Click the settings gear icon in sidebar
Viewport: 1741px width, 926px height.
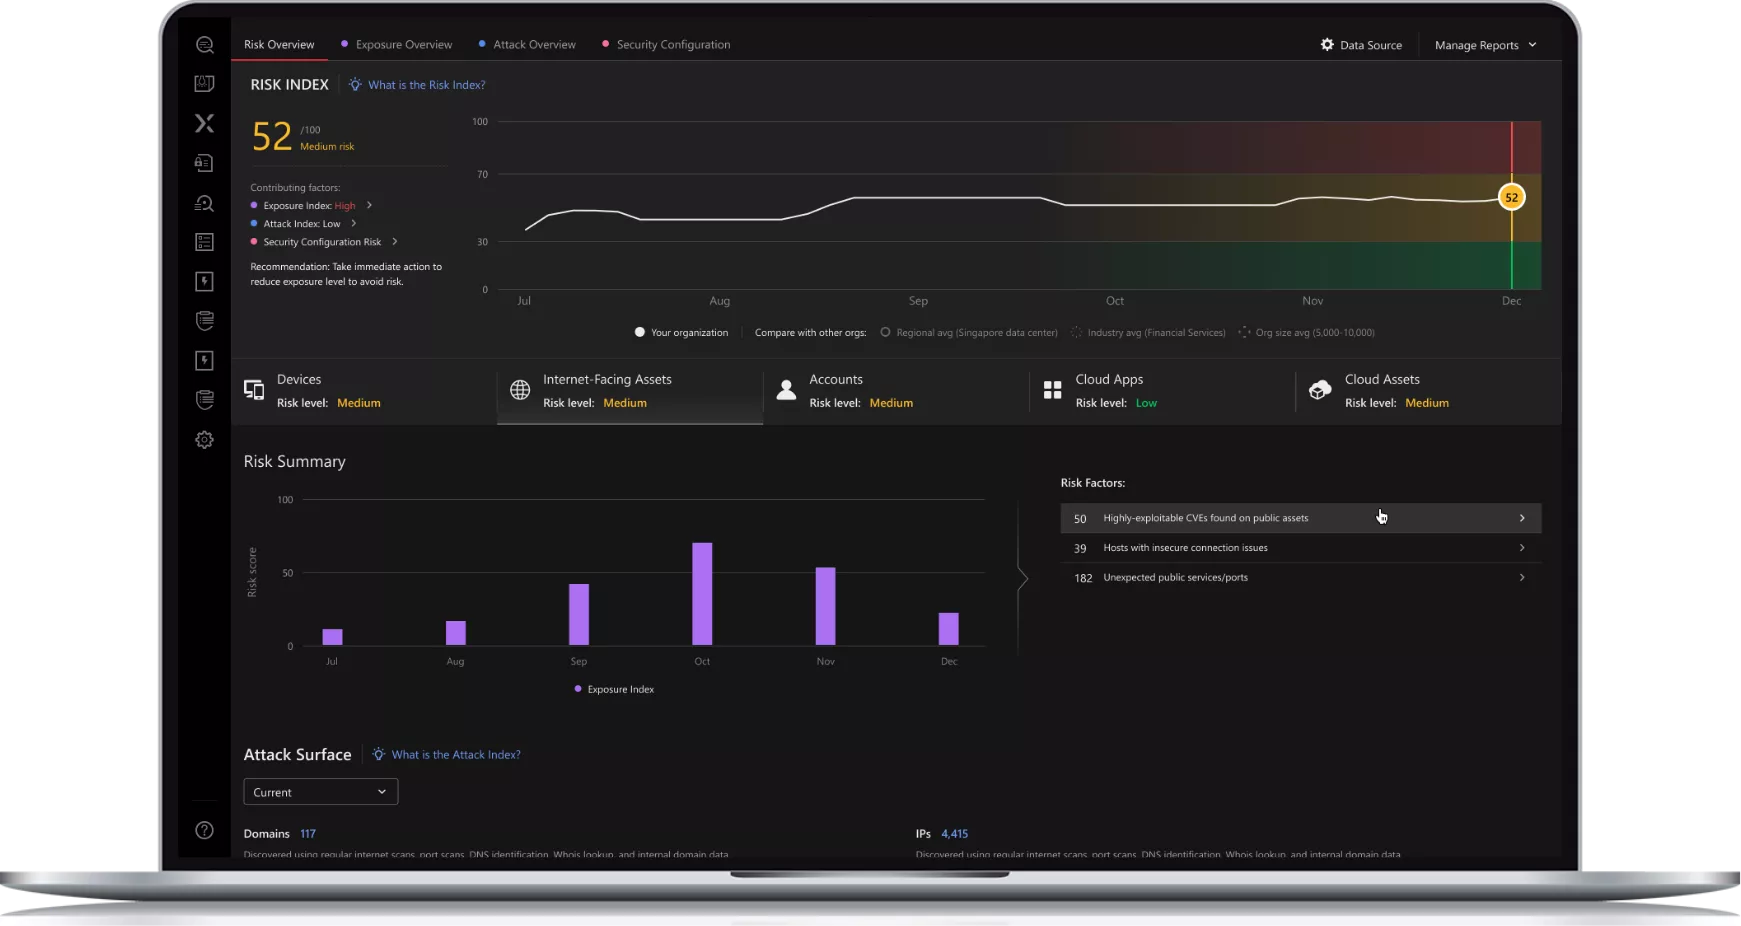point(204,440)
